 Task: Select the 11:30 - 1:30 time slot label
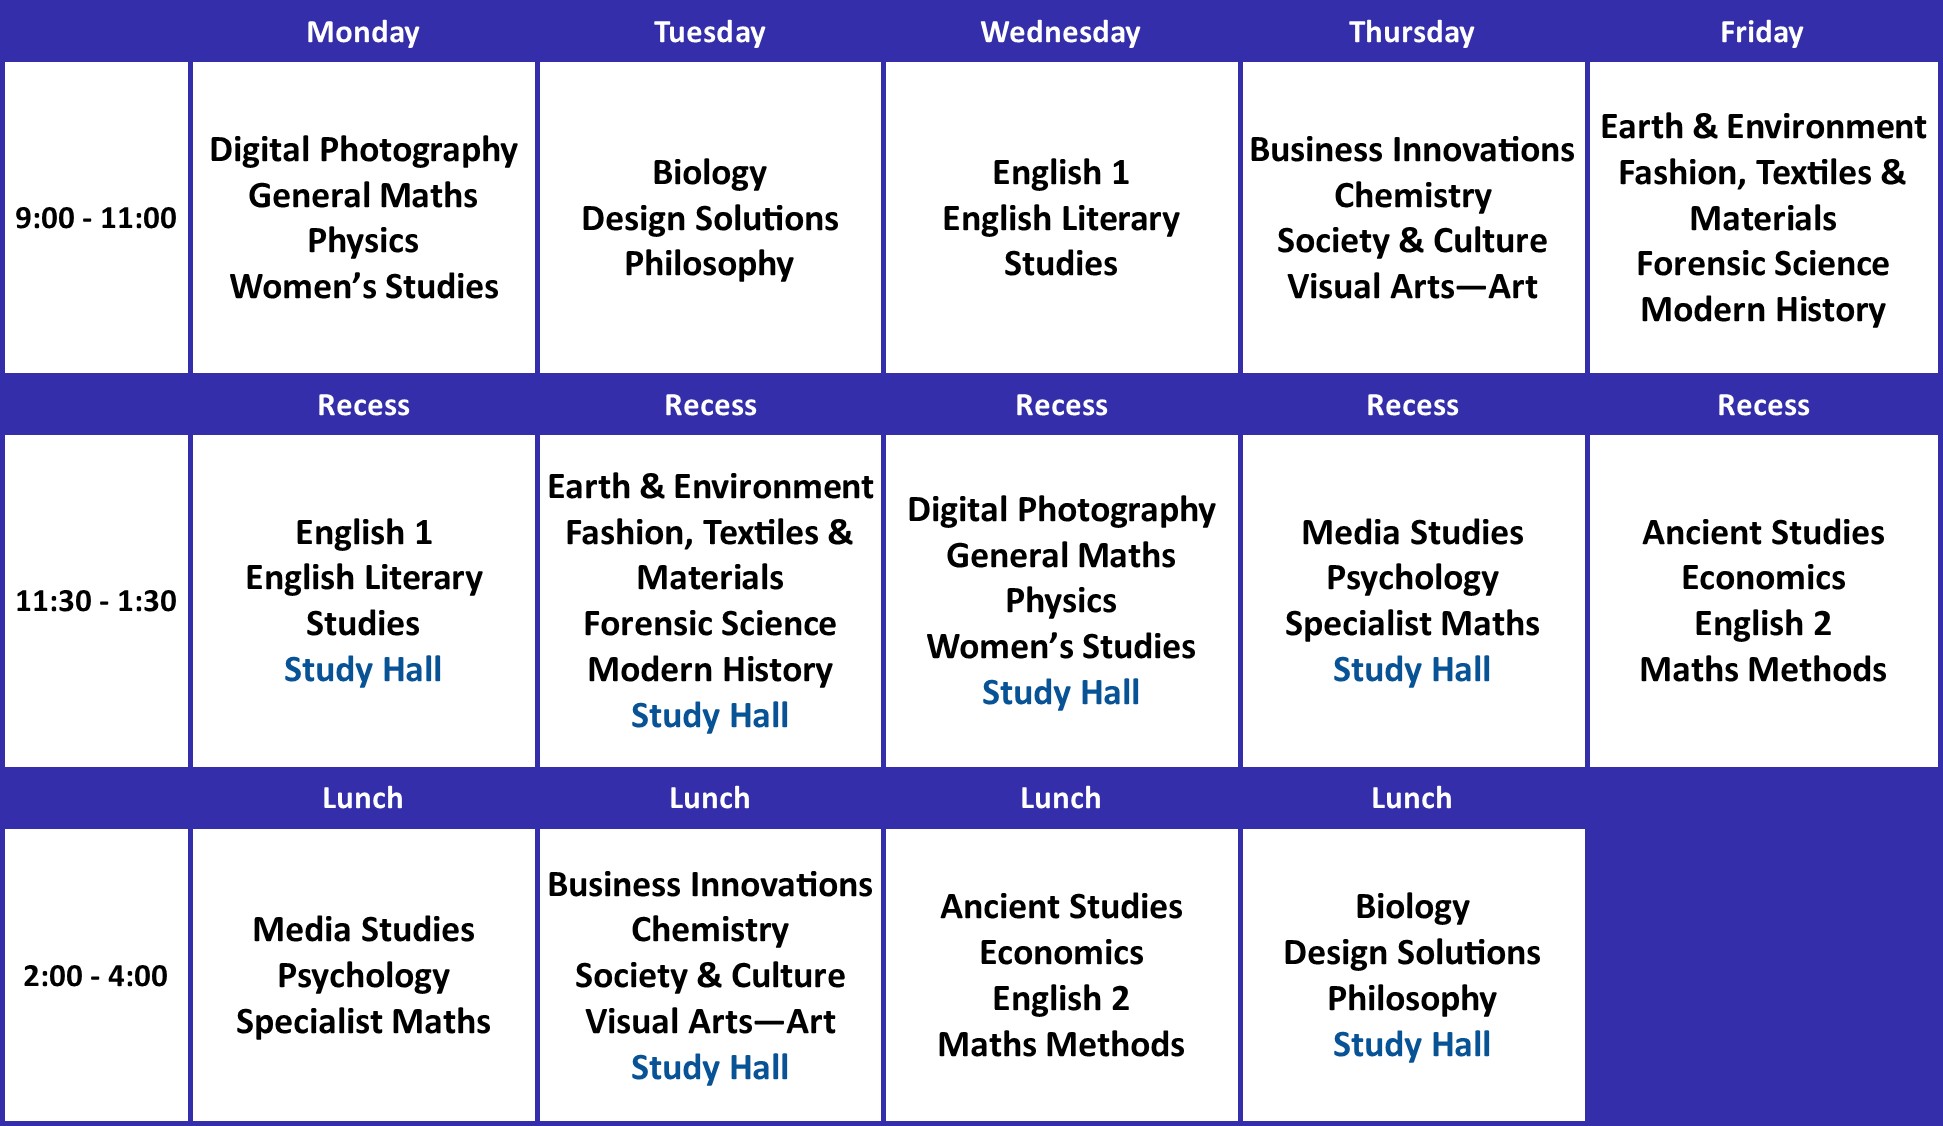point(96,601)
